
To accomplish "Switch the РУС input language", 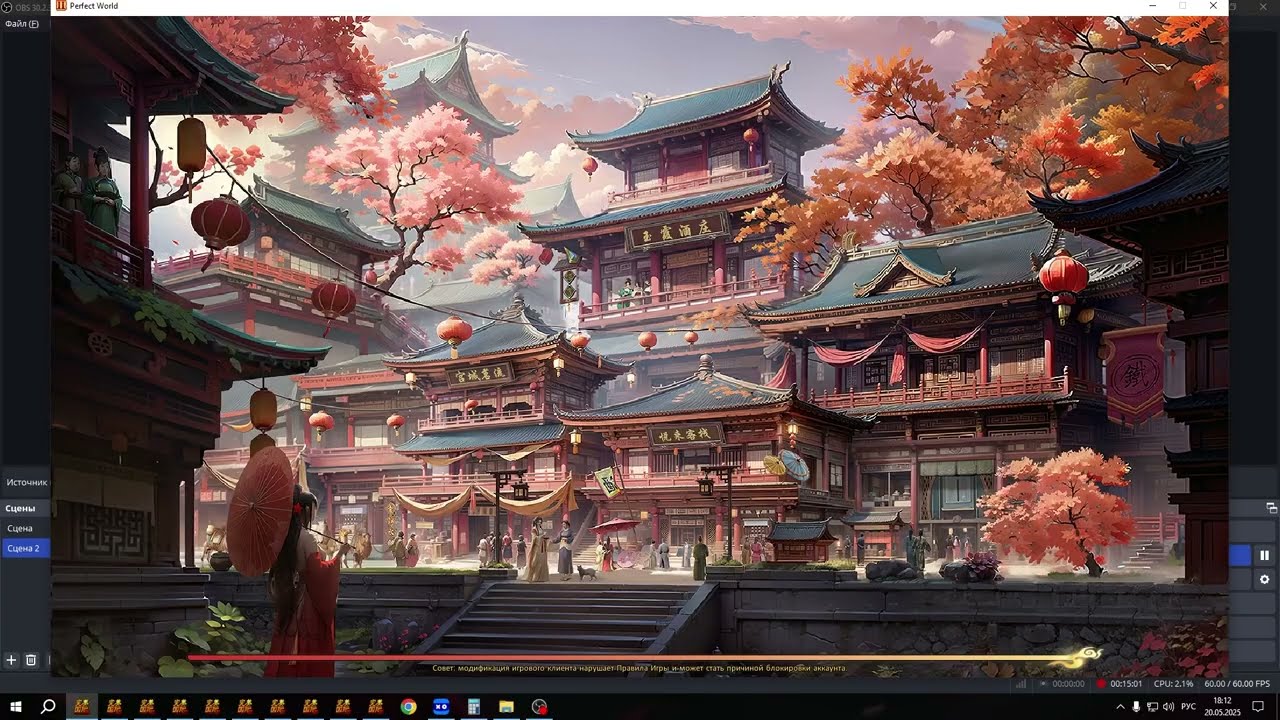I will tap(1190, 707).
